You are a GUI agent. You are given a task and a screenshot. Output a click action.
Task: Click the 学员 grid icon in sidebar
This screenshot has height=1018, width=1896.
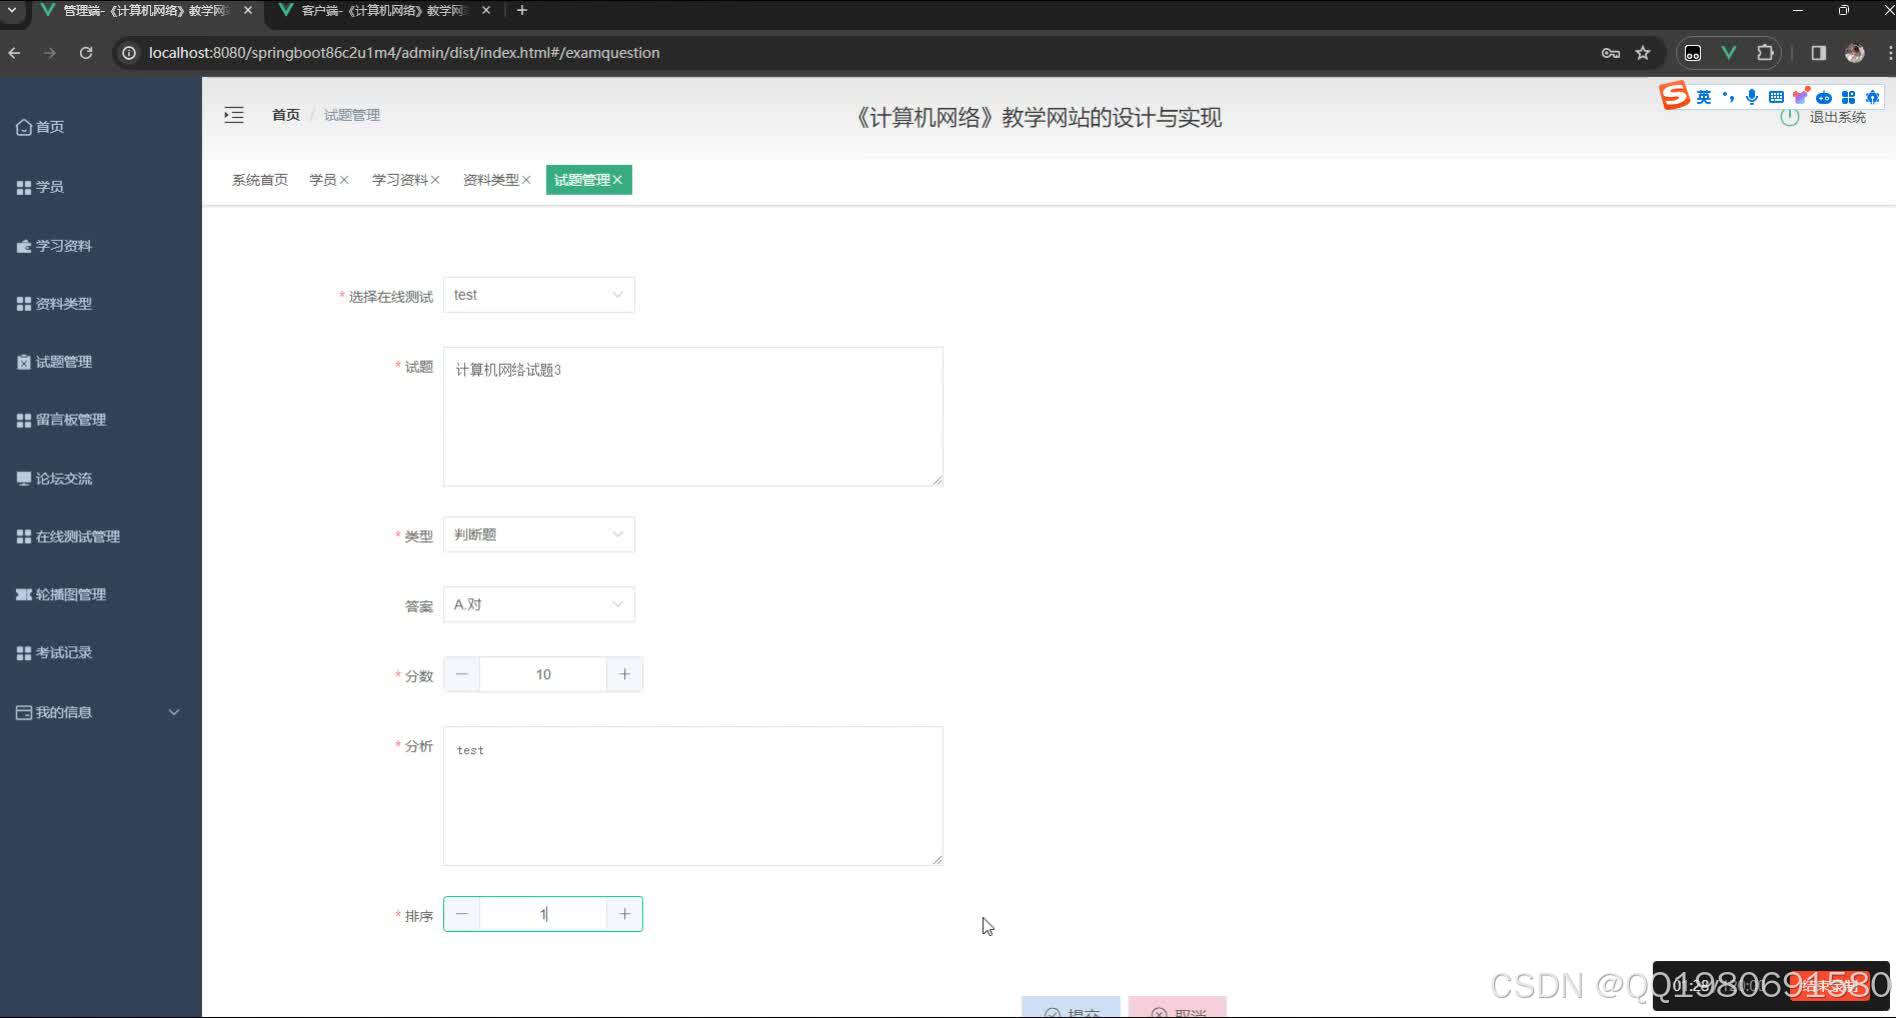[24, 187]
